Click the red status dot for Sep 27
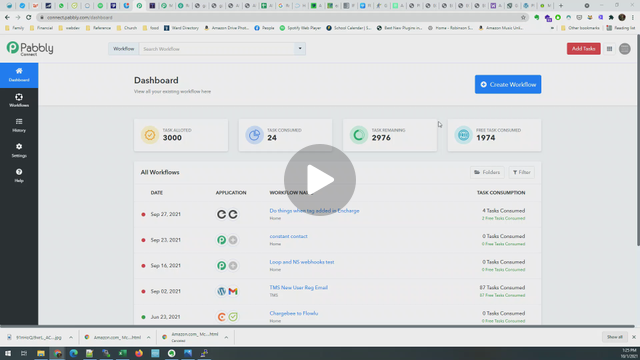 [x=143, y=214]
